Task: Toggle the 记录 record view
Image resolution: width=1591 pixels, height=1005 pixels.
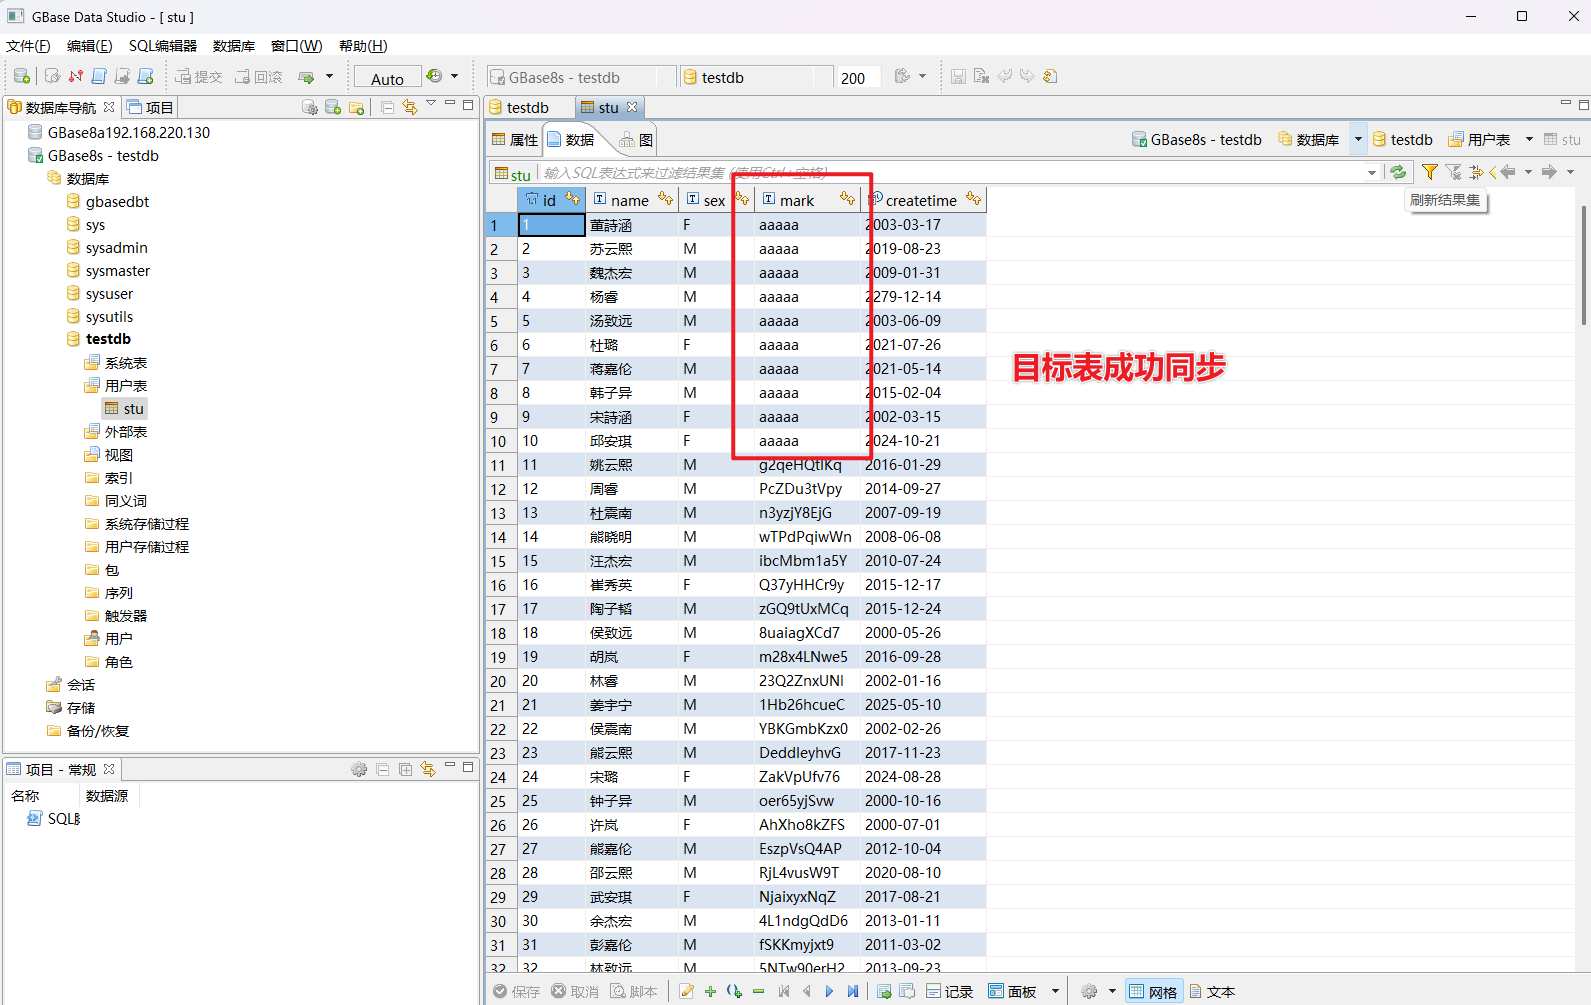Action: [950, 991]
